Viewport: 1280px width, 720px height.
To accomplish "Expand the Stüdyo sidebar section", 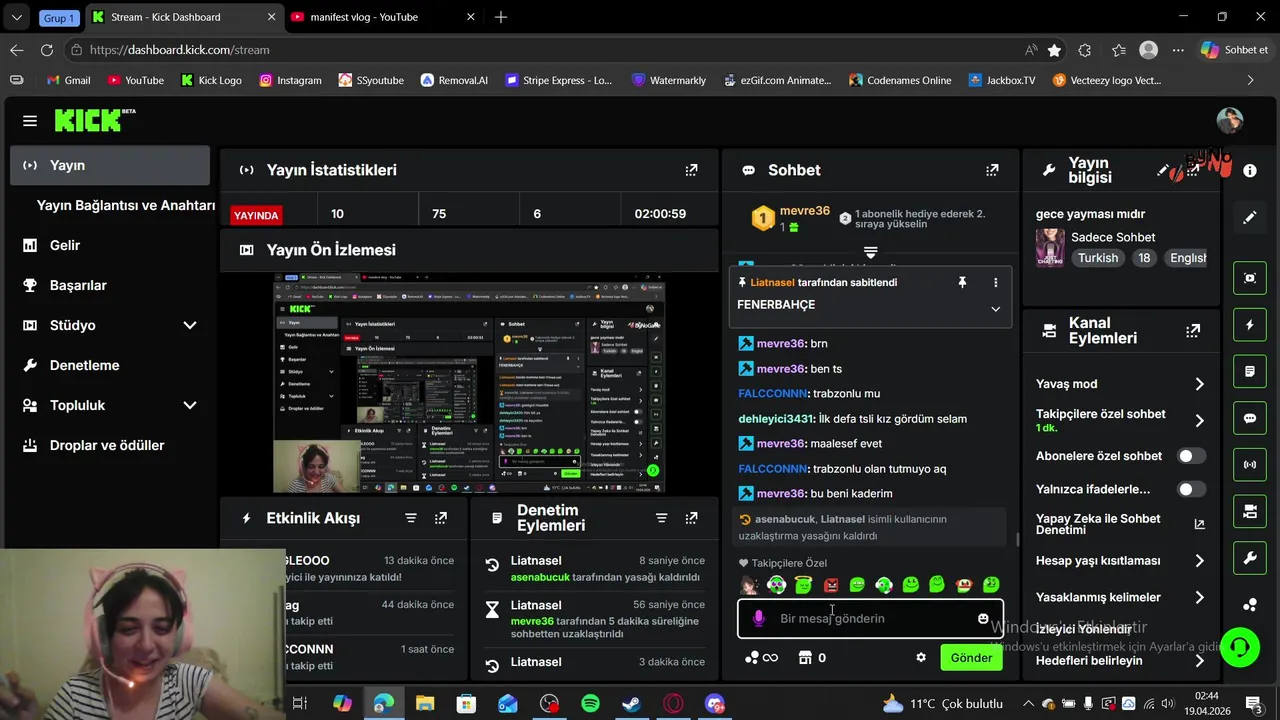I will click(190, 325).
